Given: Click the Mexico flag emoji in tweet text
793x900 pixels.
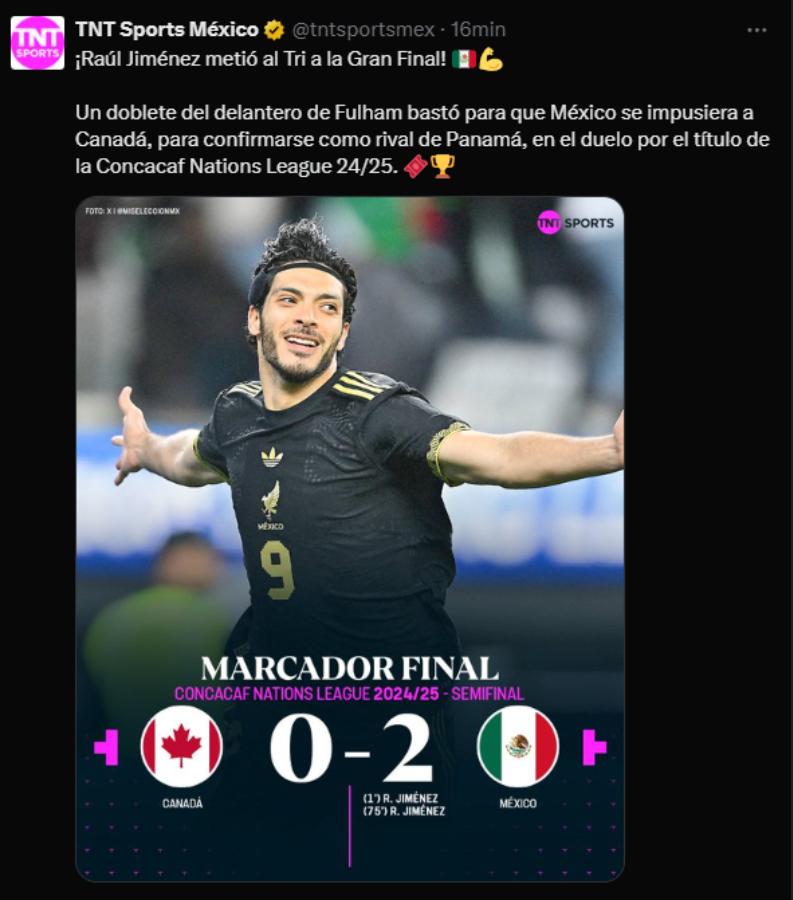Looking at the screenshot, I should point(464,59).
